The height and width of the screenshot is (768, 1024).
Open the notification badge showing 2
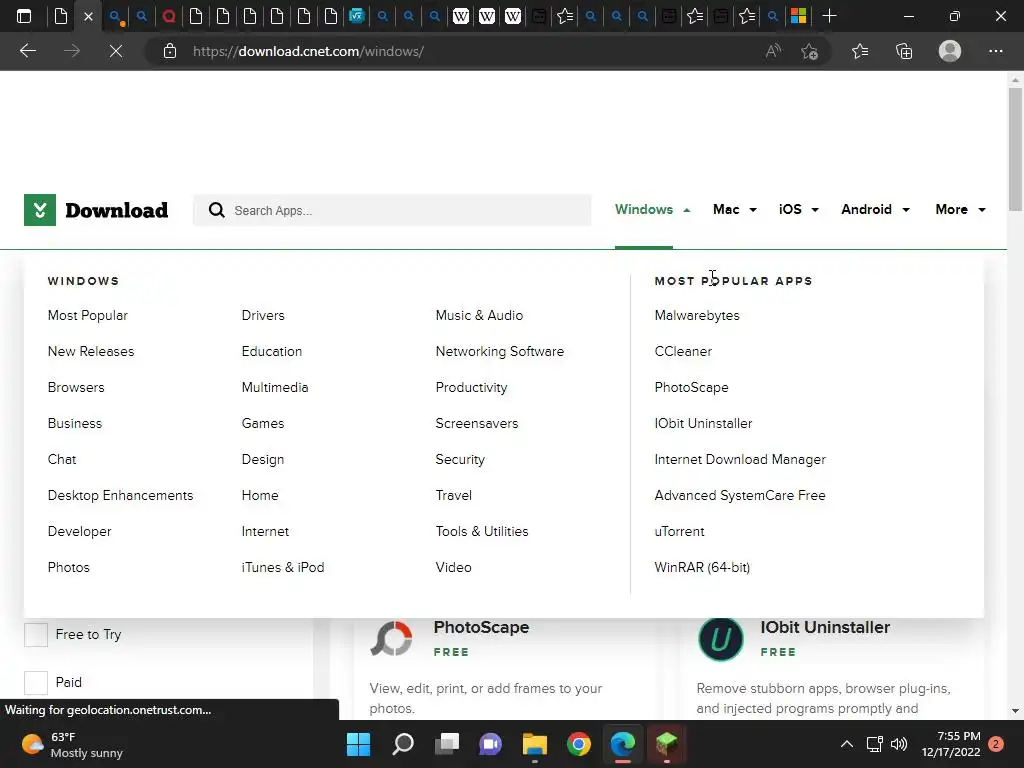tap(996, 744)
